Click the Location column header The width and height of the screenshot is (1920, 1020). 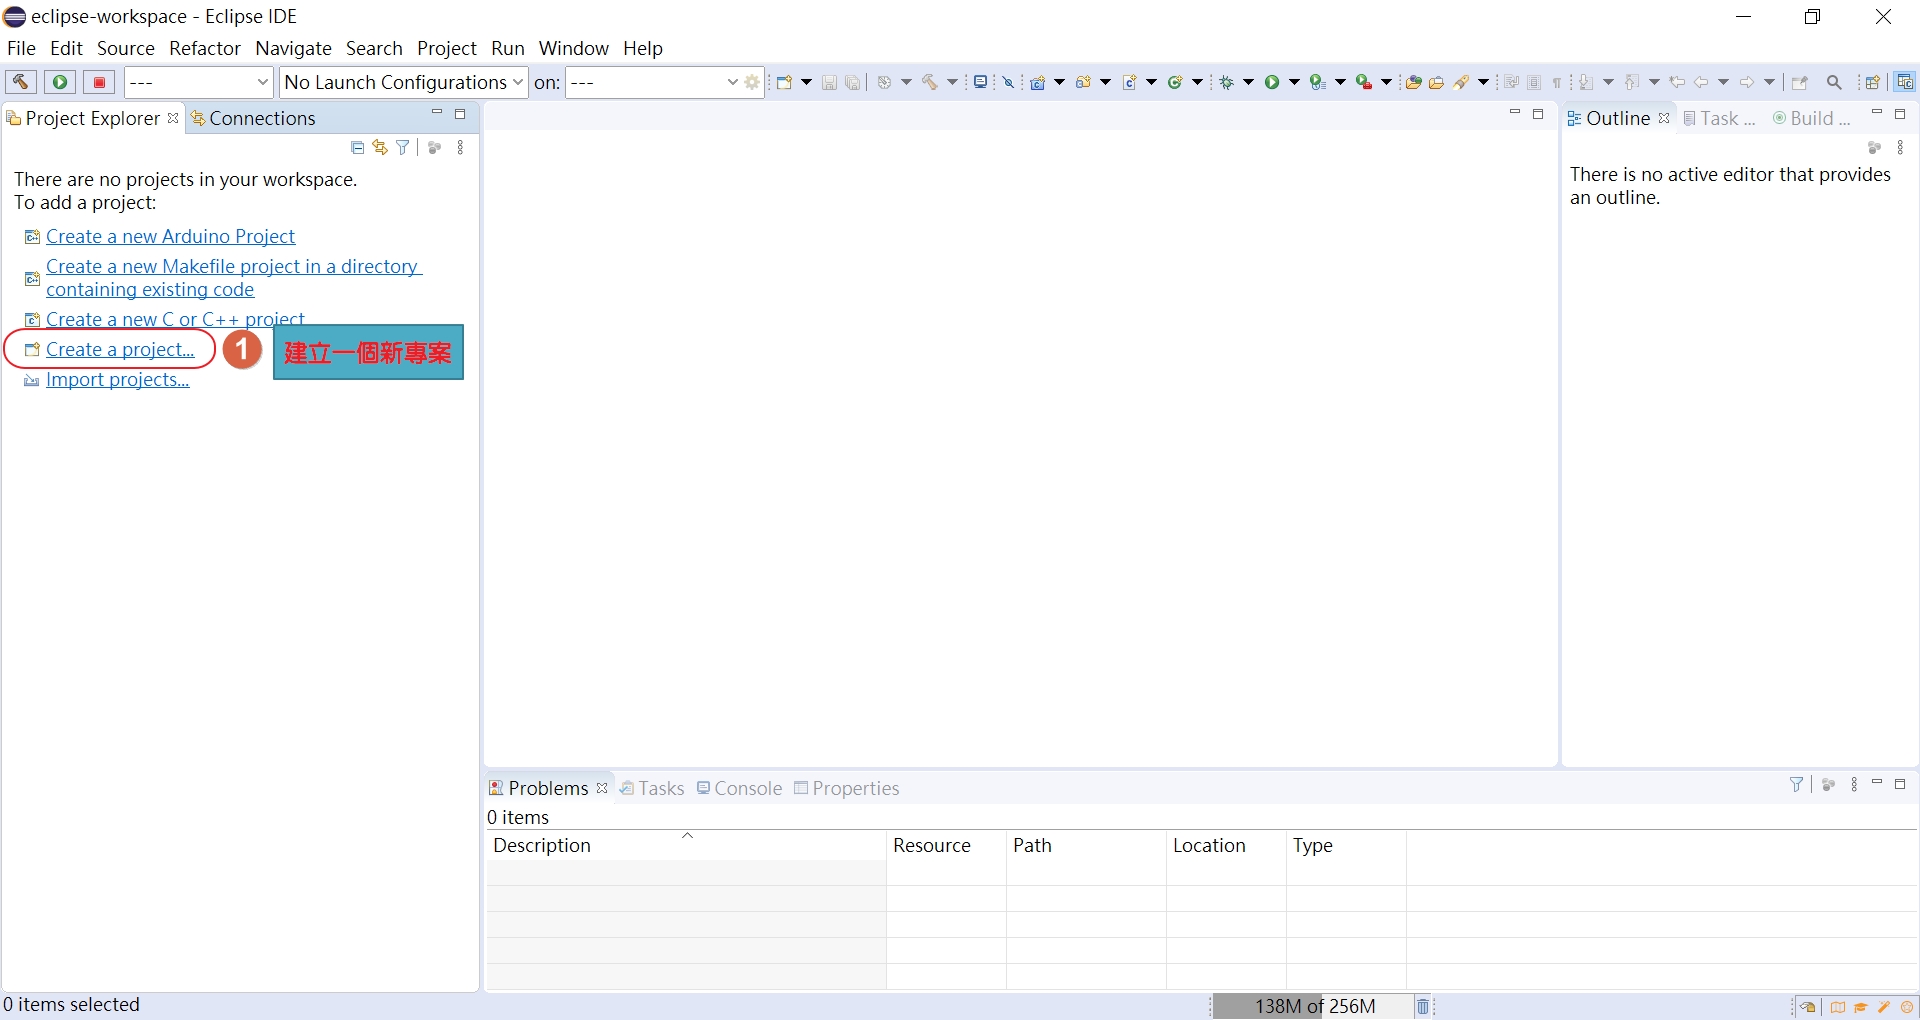point(1226,845)
